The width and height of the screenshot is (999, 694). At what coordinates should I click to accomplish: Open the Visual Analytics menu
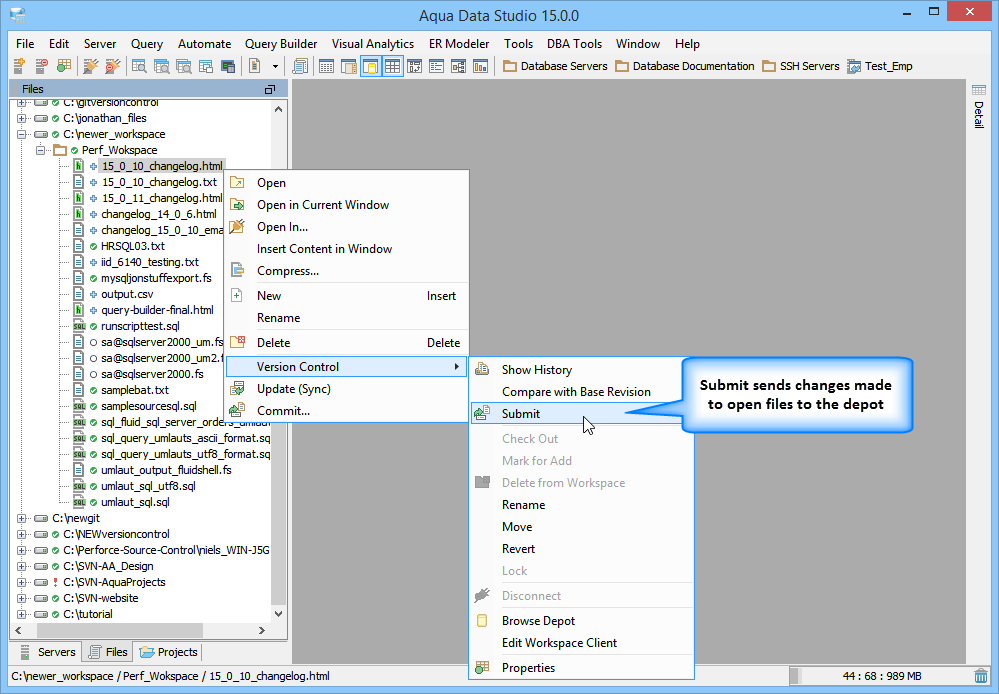pos(373,44)
